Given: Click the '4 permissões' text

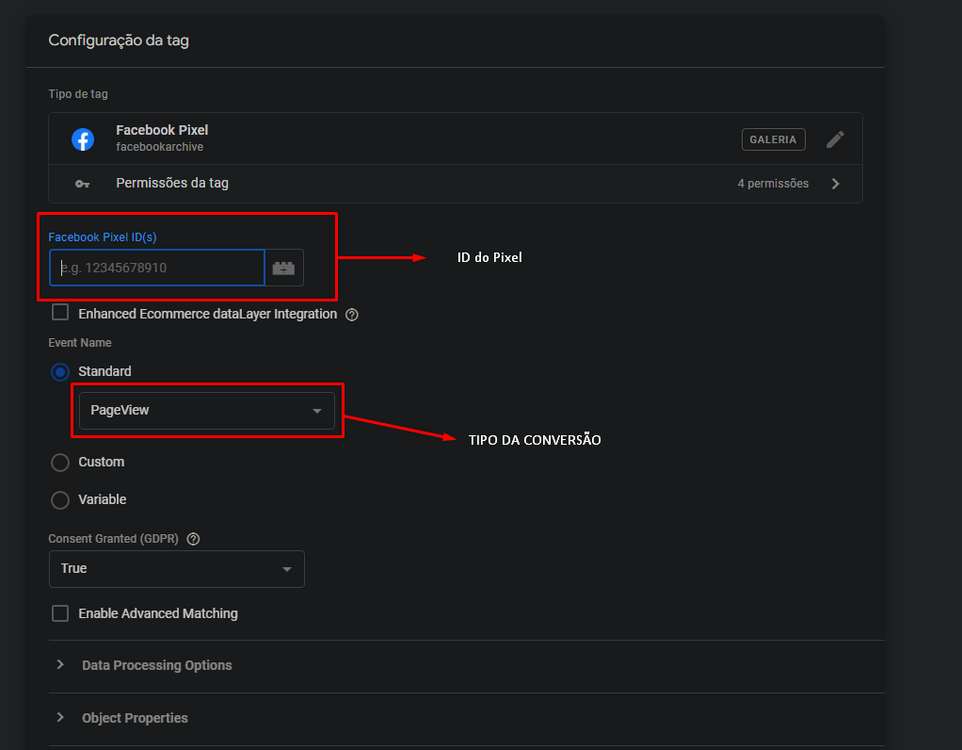Looking at the screenshot, I should point(773,184).
